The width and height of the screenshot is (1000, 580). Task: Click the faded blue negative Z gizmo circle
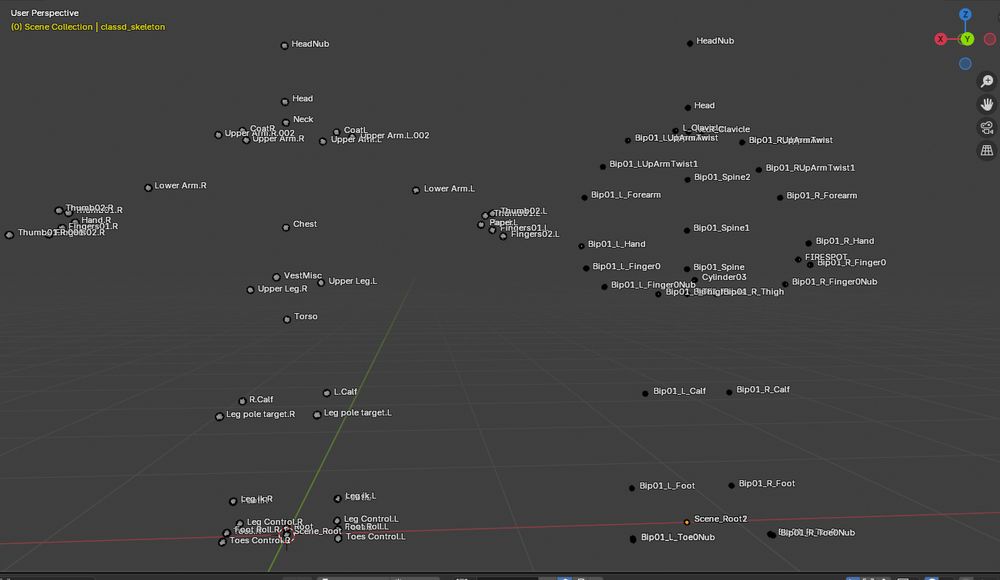[965, 63]
